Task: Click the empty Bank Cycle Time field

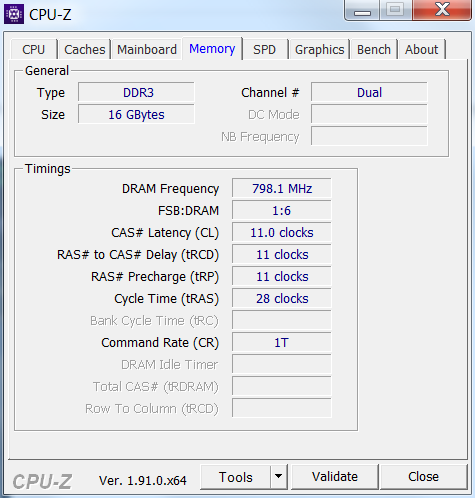Action: coord(282,320)
